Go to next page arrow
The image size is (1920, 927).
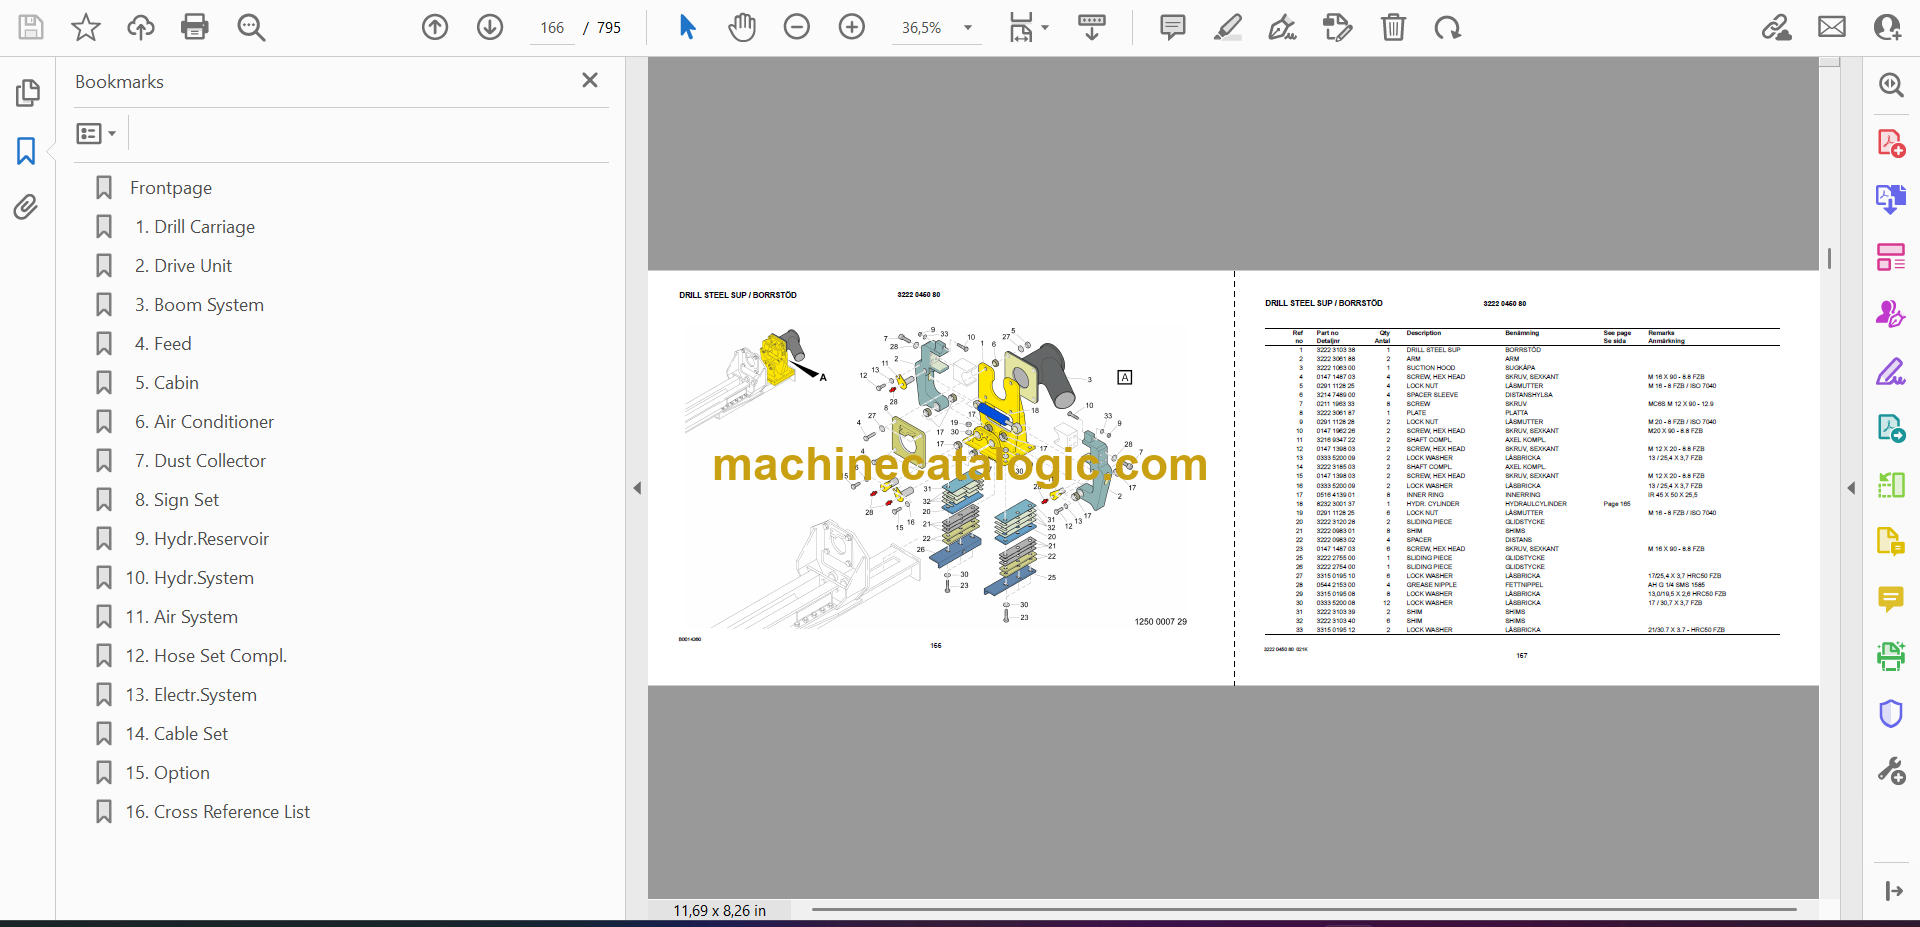(490, 27)
